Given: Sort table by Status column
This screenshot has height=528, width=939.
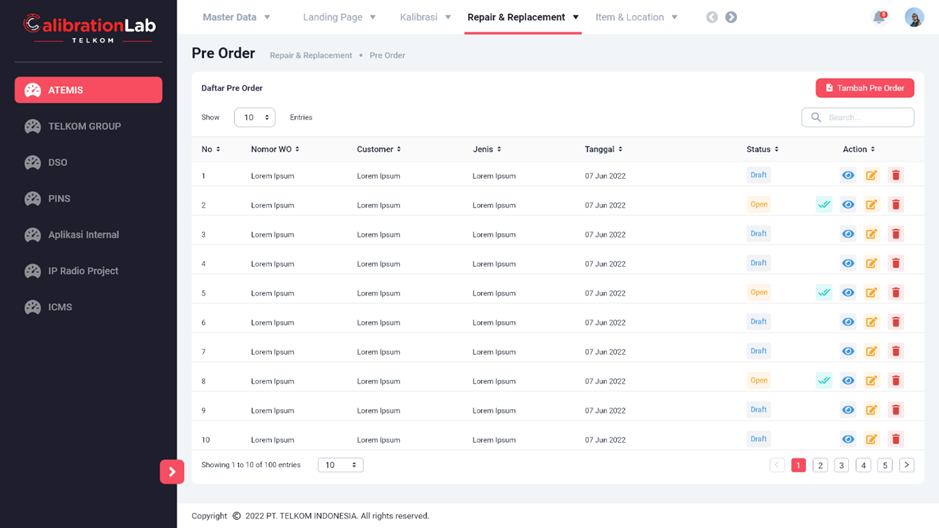Looking at the screenshot, I should point(762,149).
